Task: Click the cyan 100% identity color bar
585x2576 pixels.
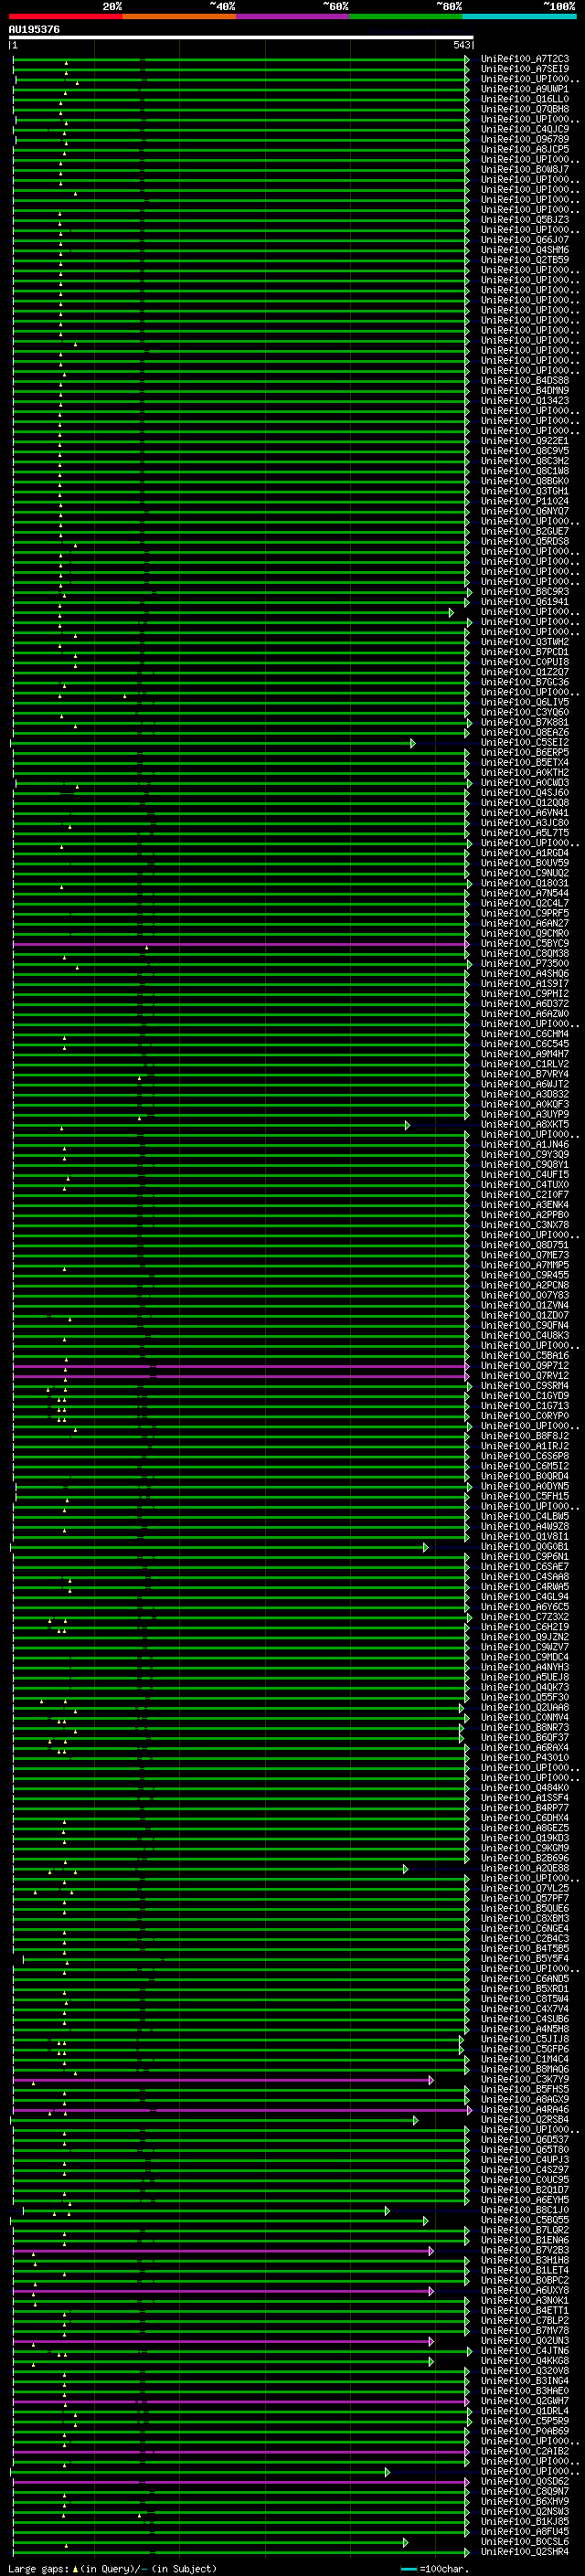Action: (519, 16)
